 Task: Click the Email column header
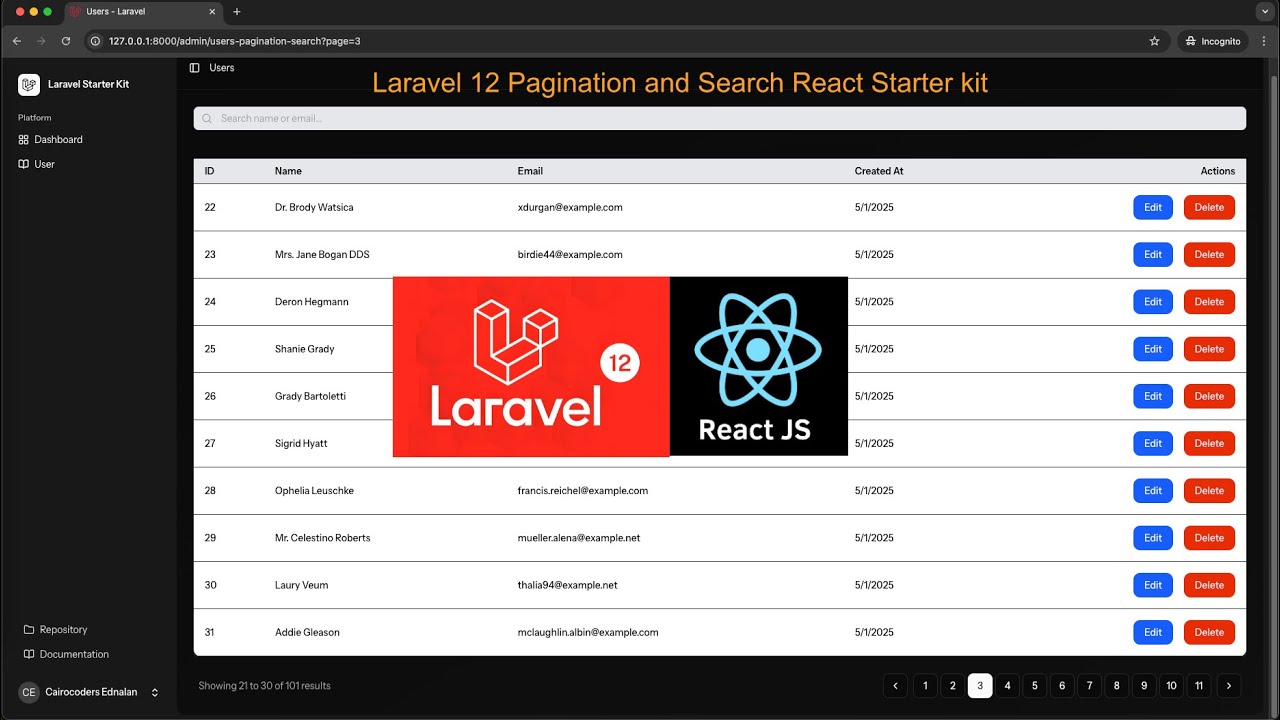click(530, 171)
